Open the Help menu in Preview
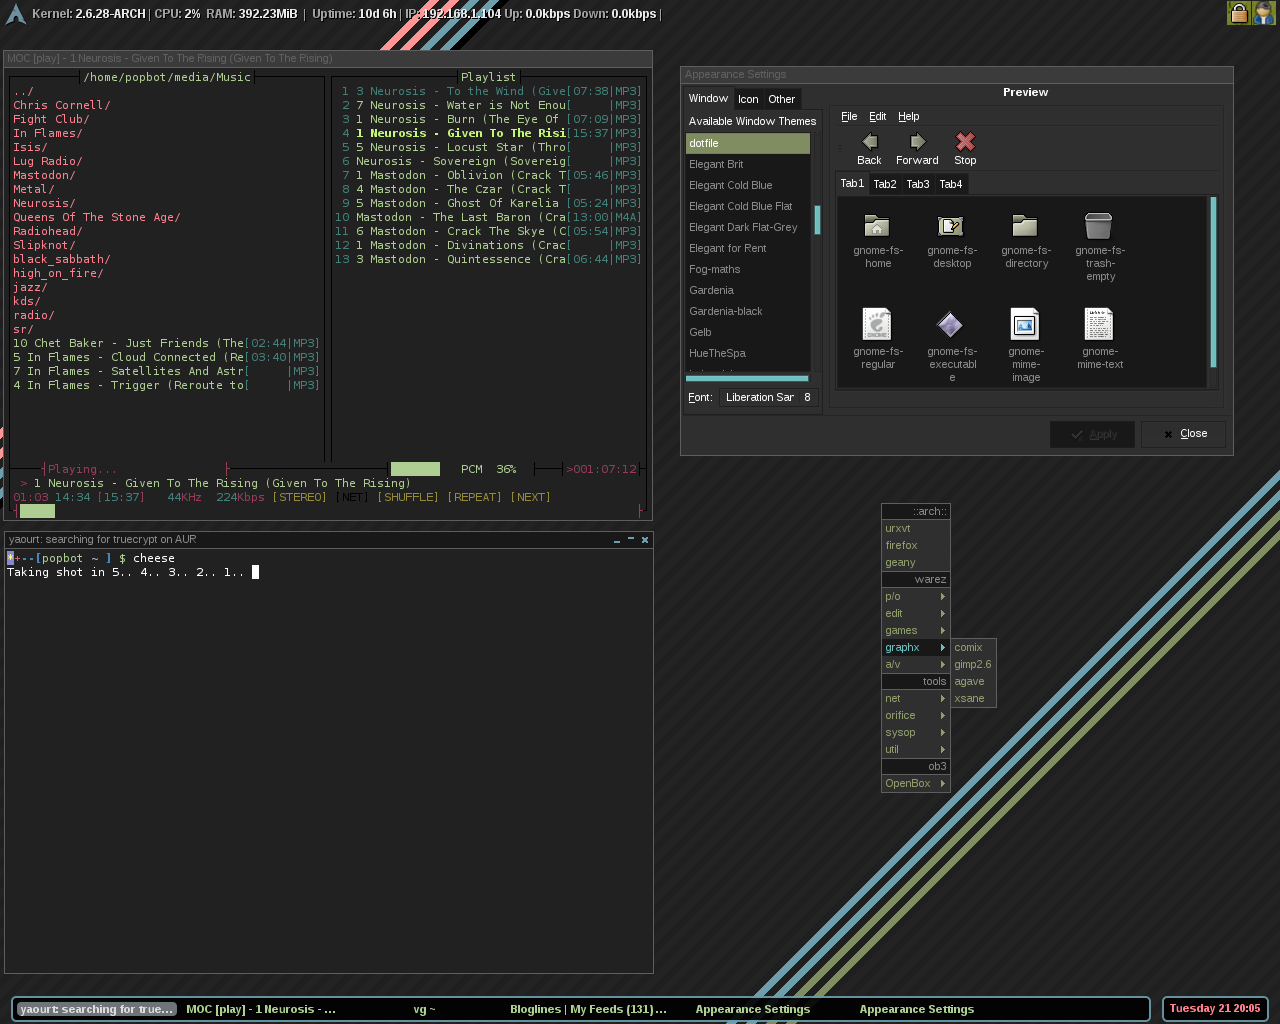Viewport: 1280px width, 1024px height. click(x=908, y=116)
